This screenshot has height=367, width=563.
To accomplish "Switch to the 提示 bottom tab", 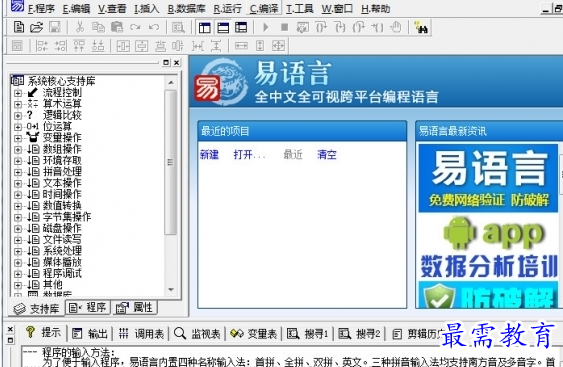I will point(43,333).
